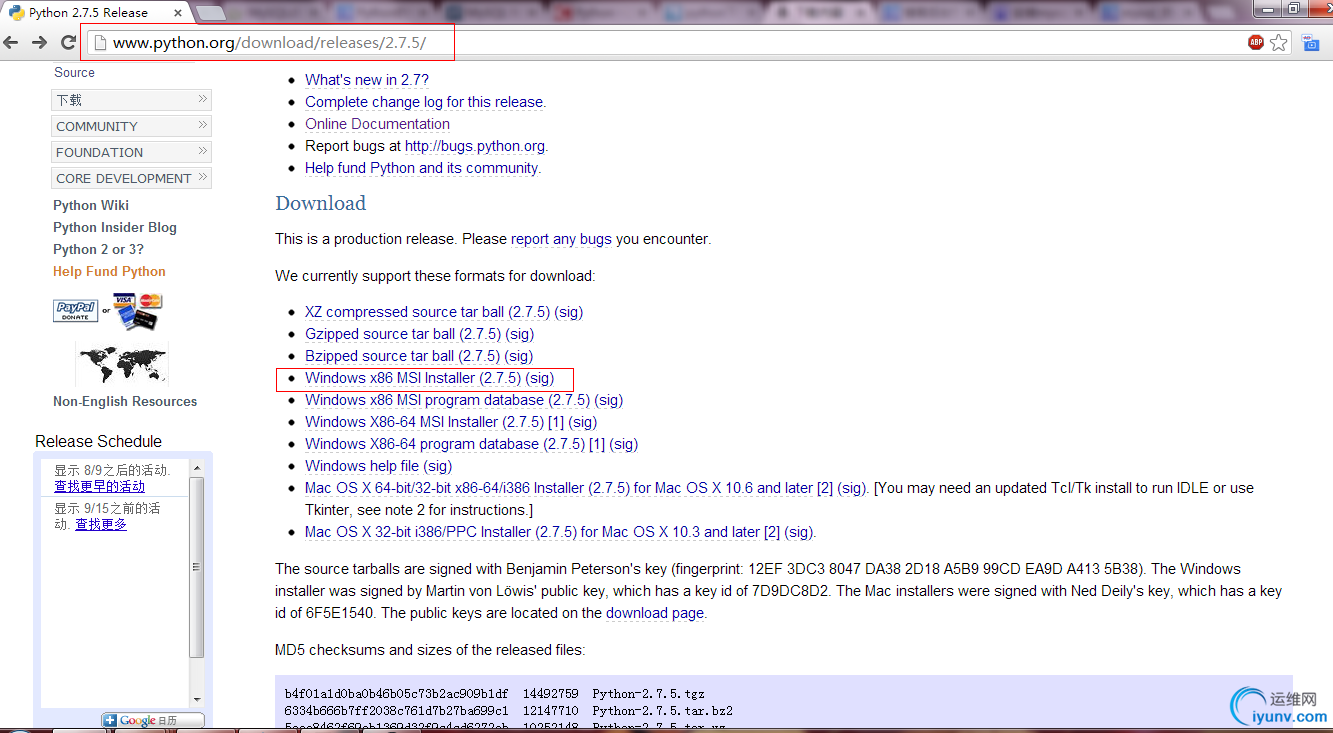
Task: Open the sig link for Windows x86 MSI Installer
Action: pos(539,378)
